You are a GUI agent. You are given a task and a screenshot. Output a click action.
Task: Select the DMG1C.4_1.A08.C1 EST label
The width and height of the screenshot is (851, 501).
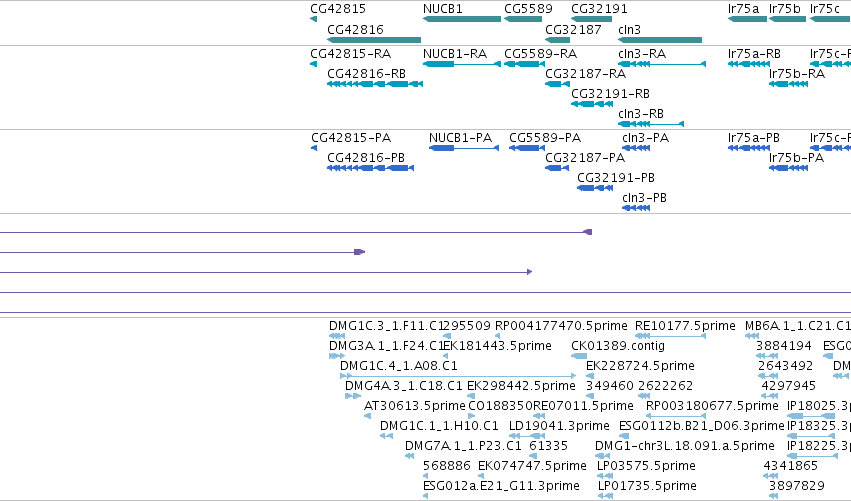[x=399, y=366]
